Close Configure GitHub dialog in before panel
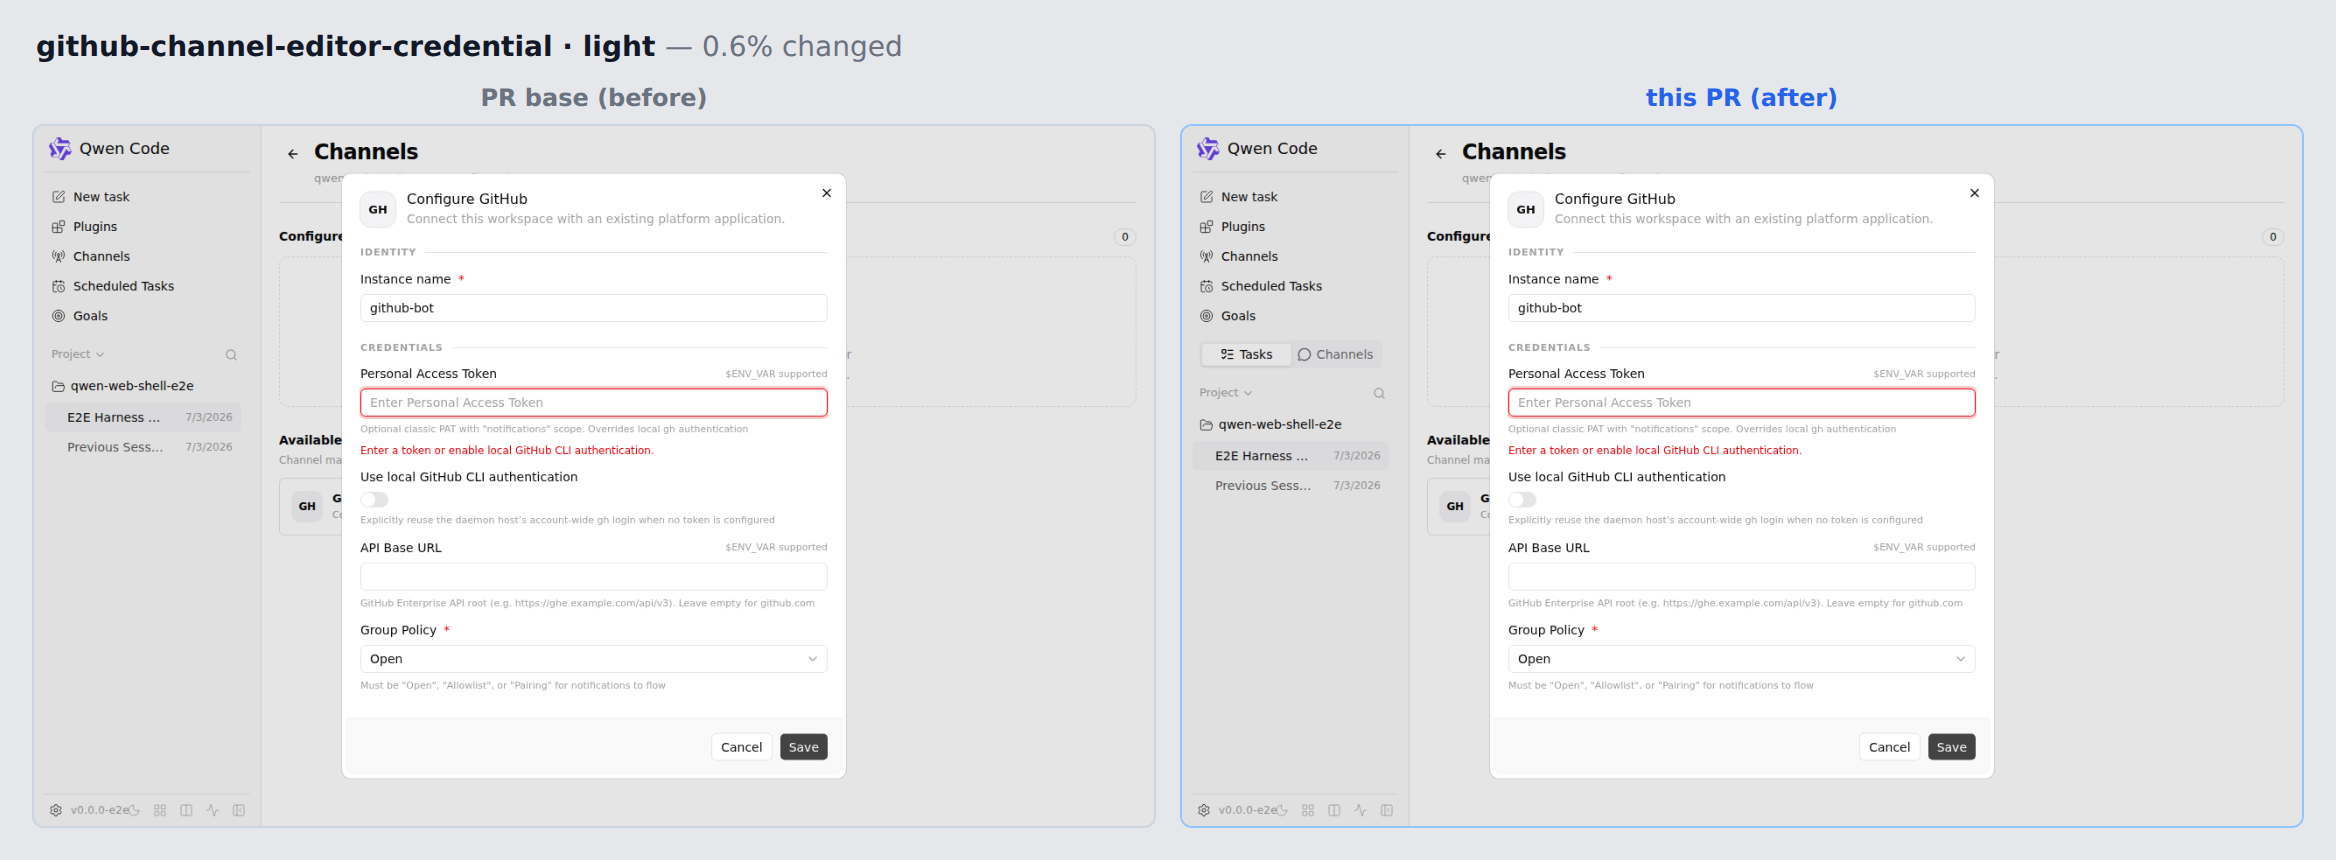 tap(827, 193)
